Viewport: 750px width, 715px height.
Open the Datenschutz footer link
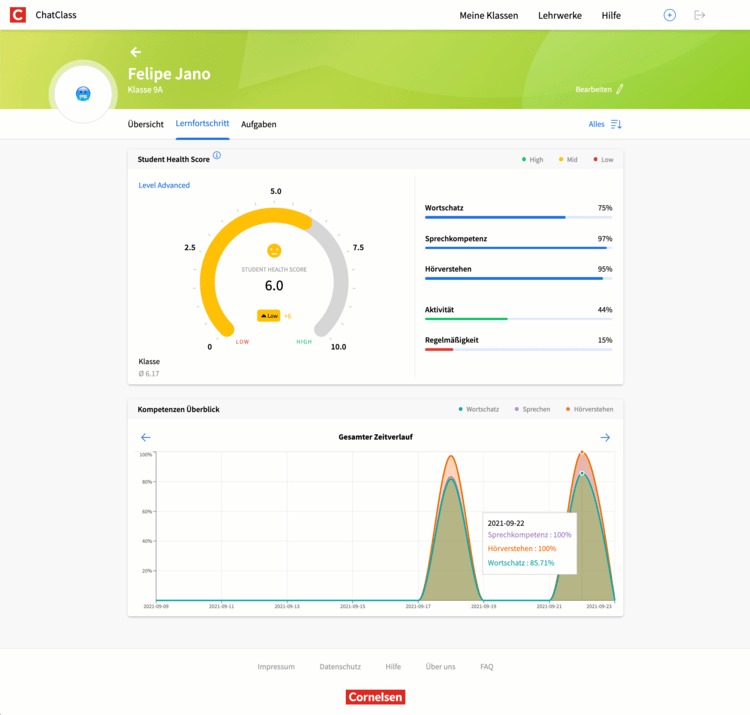[x=340, y=667]
